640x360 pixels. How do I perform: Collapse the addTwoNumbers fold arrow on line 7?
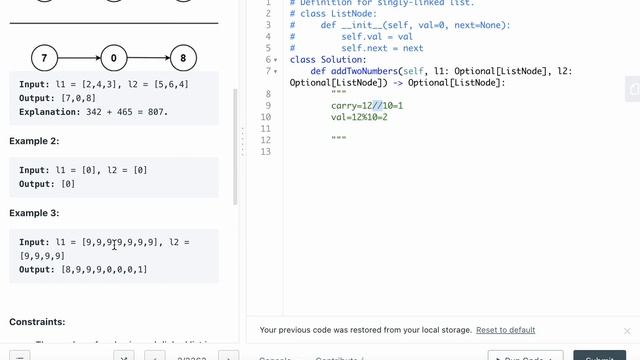276,71
